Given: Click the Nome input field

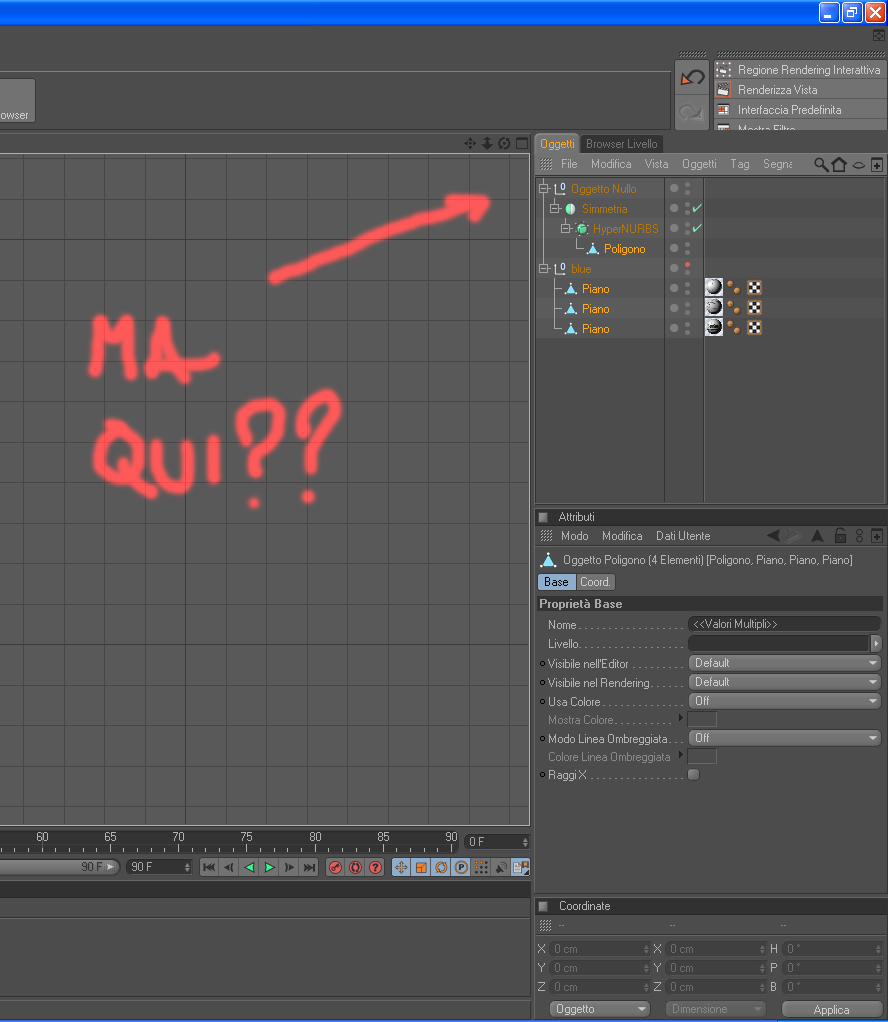Looking at the screenshot, I should [784, 624].
